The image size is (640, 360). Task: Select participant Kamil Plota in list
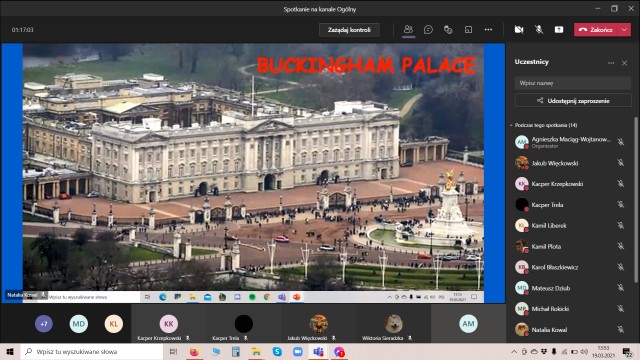tap(570, 246)
